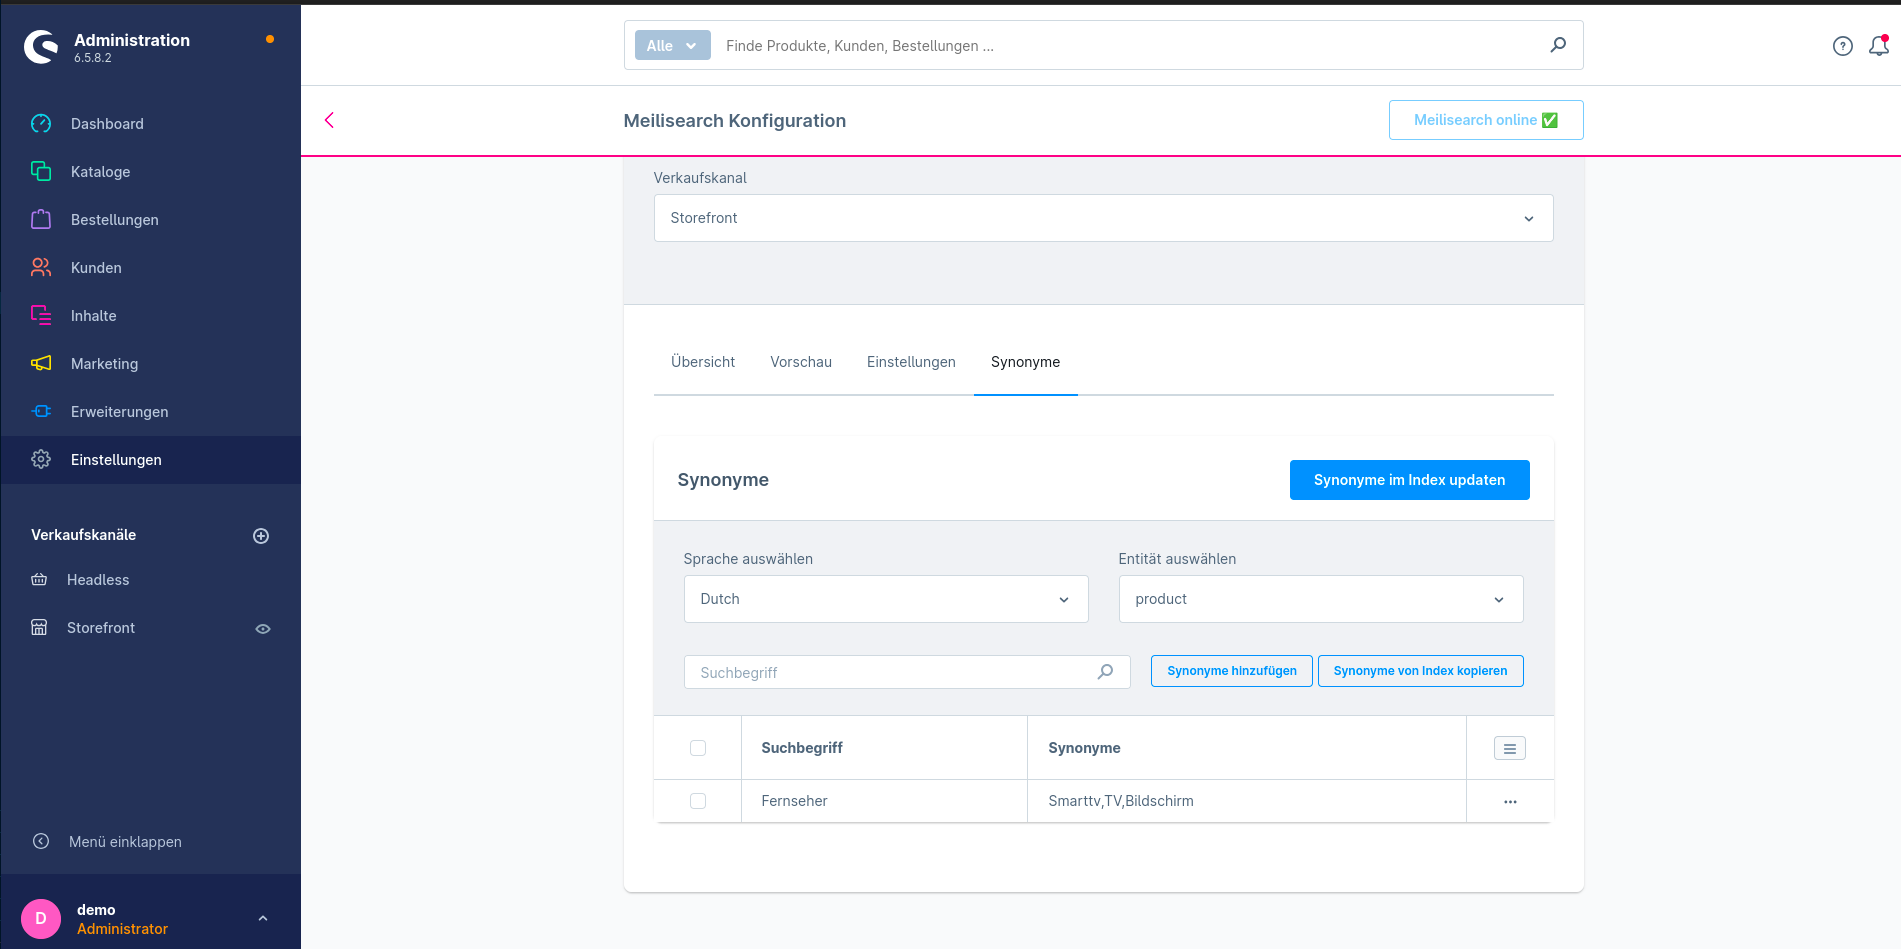1901x949 pixels.
Task: Open the Sprache auswählen Dutch dropdown
Action: (x=886, y=599)
